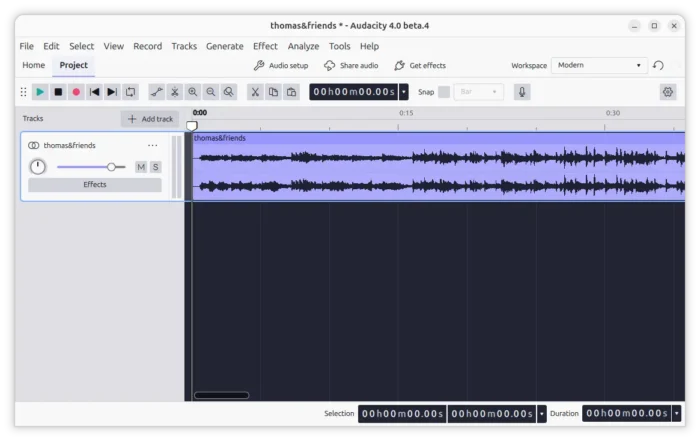Open the Analyze menu

(x=303, y=46)
